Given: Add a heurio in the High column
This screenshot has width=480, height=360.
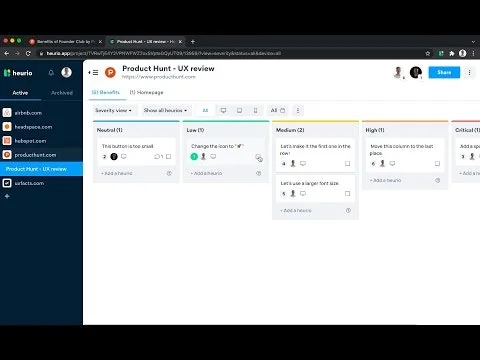Looking at the screenshot, I should point(386,180).
